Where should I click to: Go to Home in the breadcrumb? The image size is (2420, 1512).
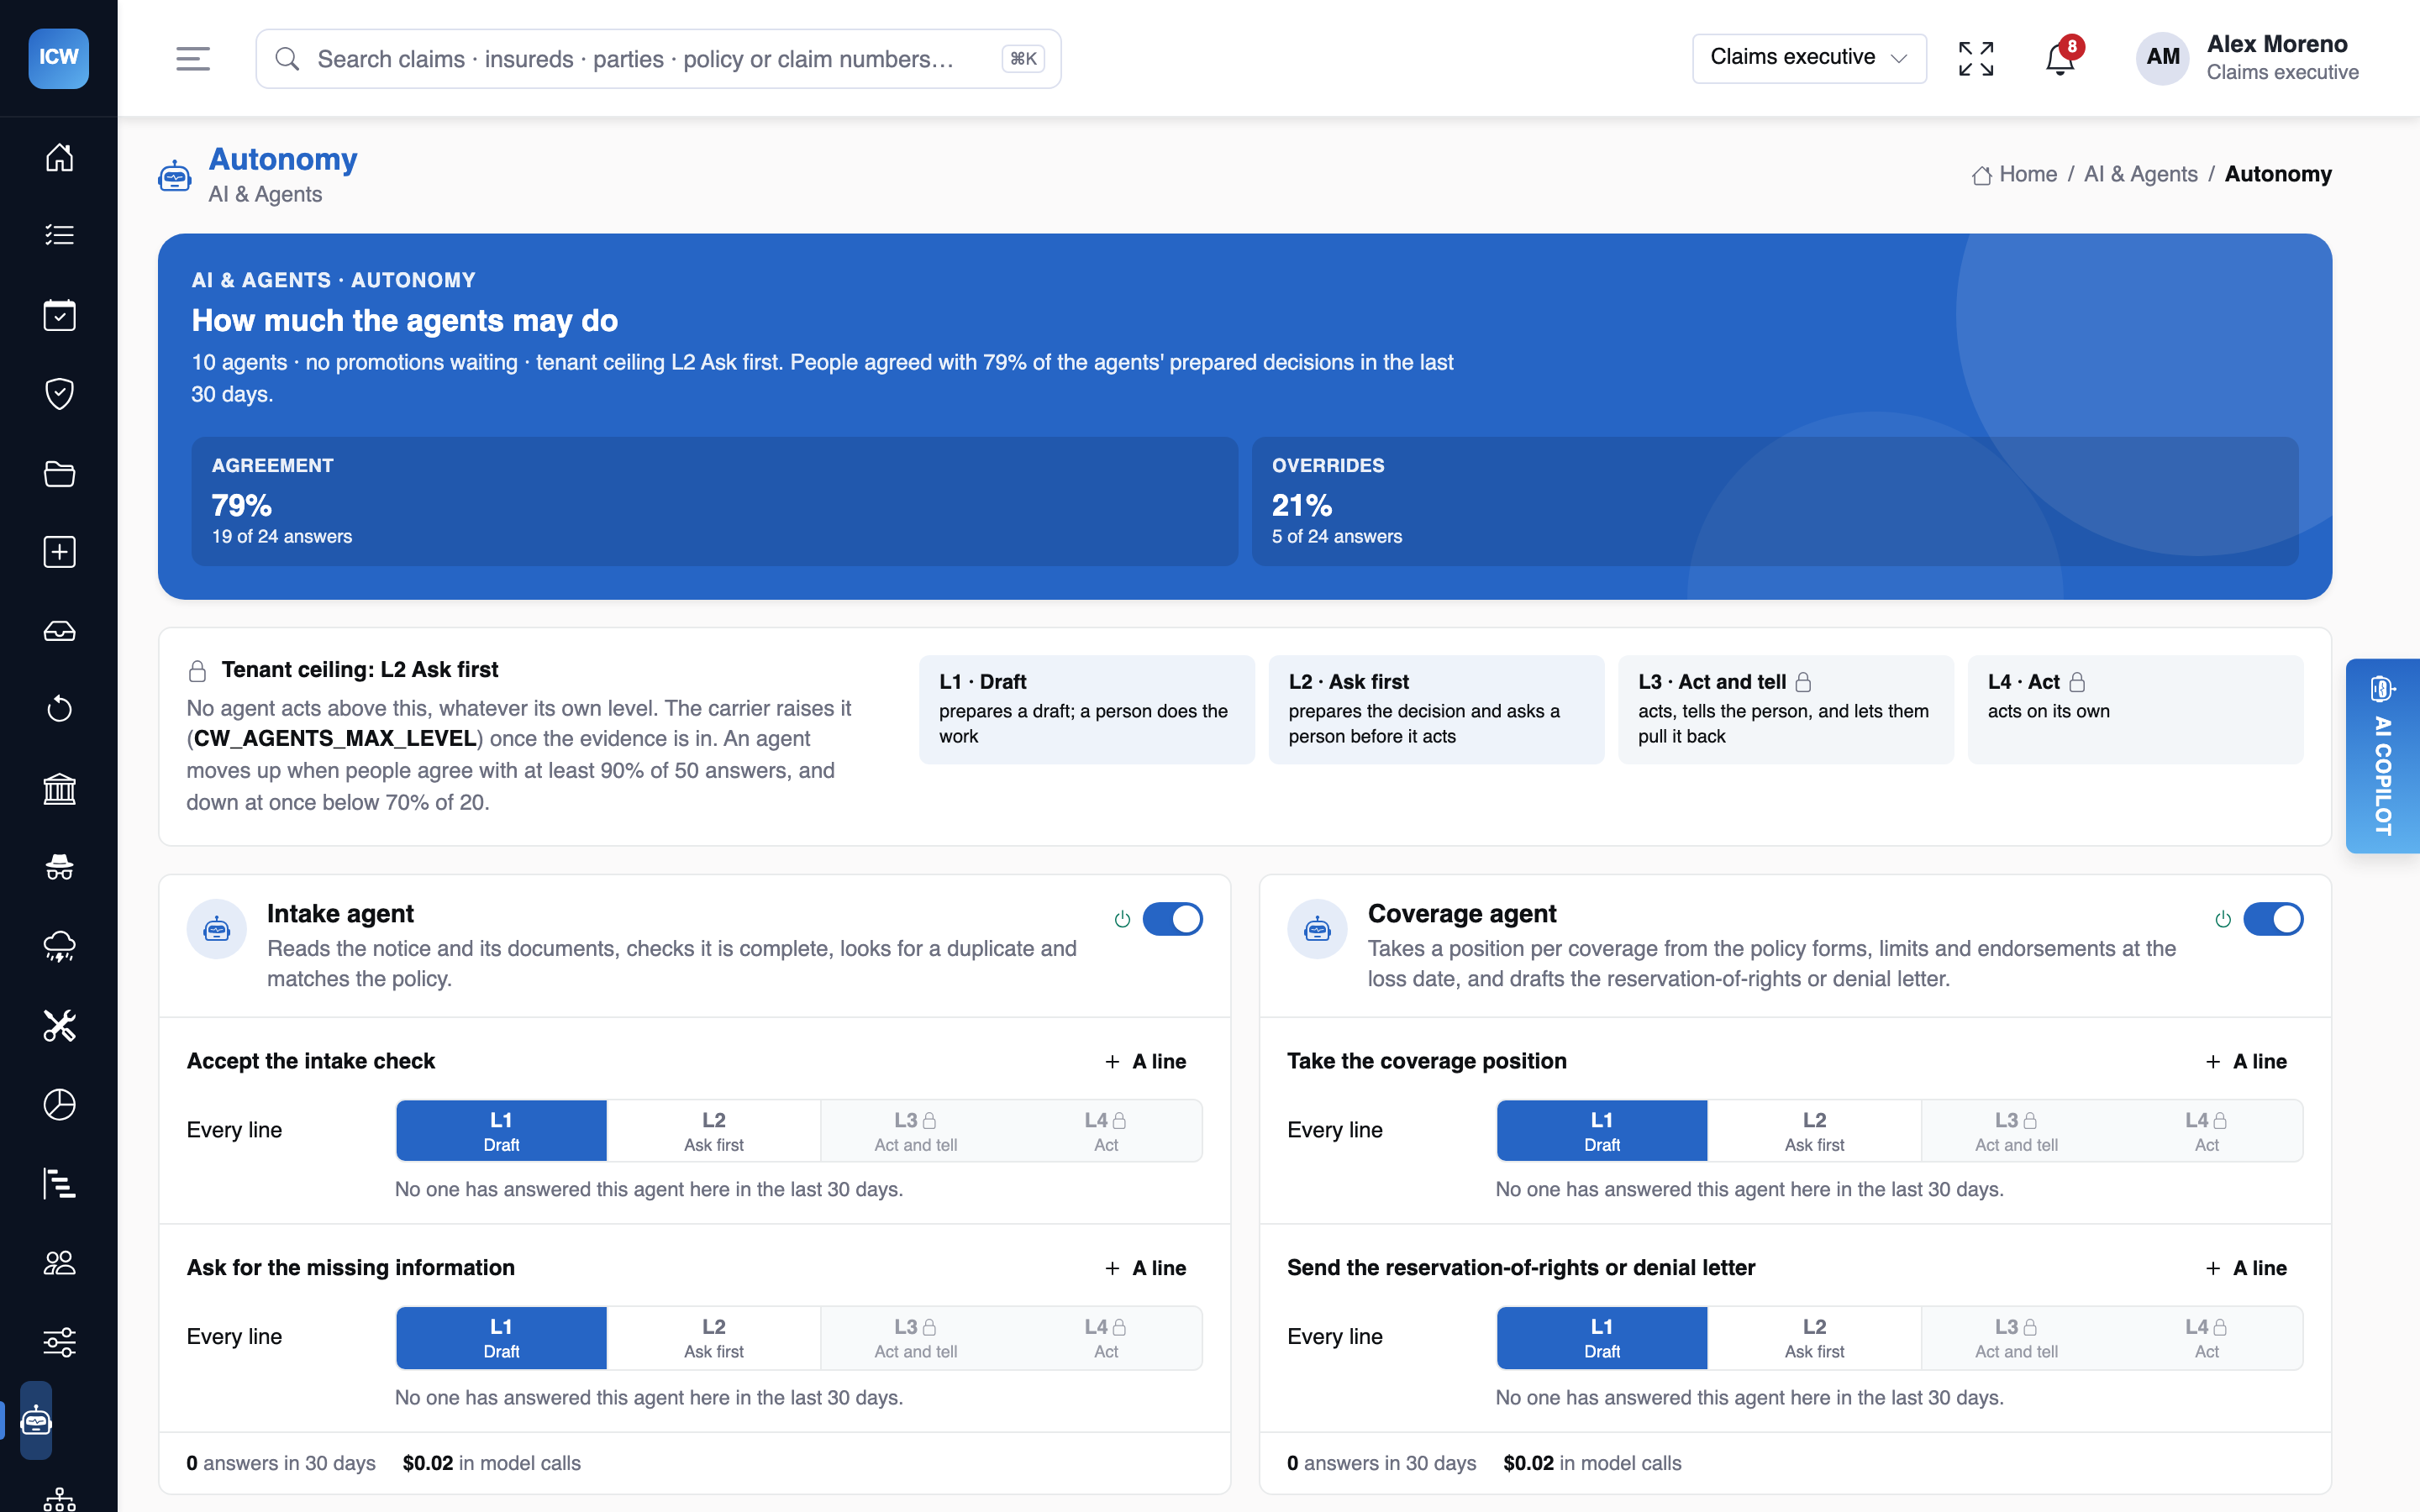(2014, 174)
